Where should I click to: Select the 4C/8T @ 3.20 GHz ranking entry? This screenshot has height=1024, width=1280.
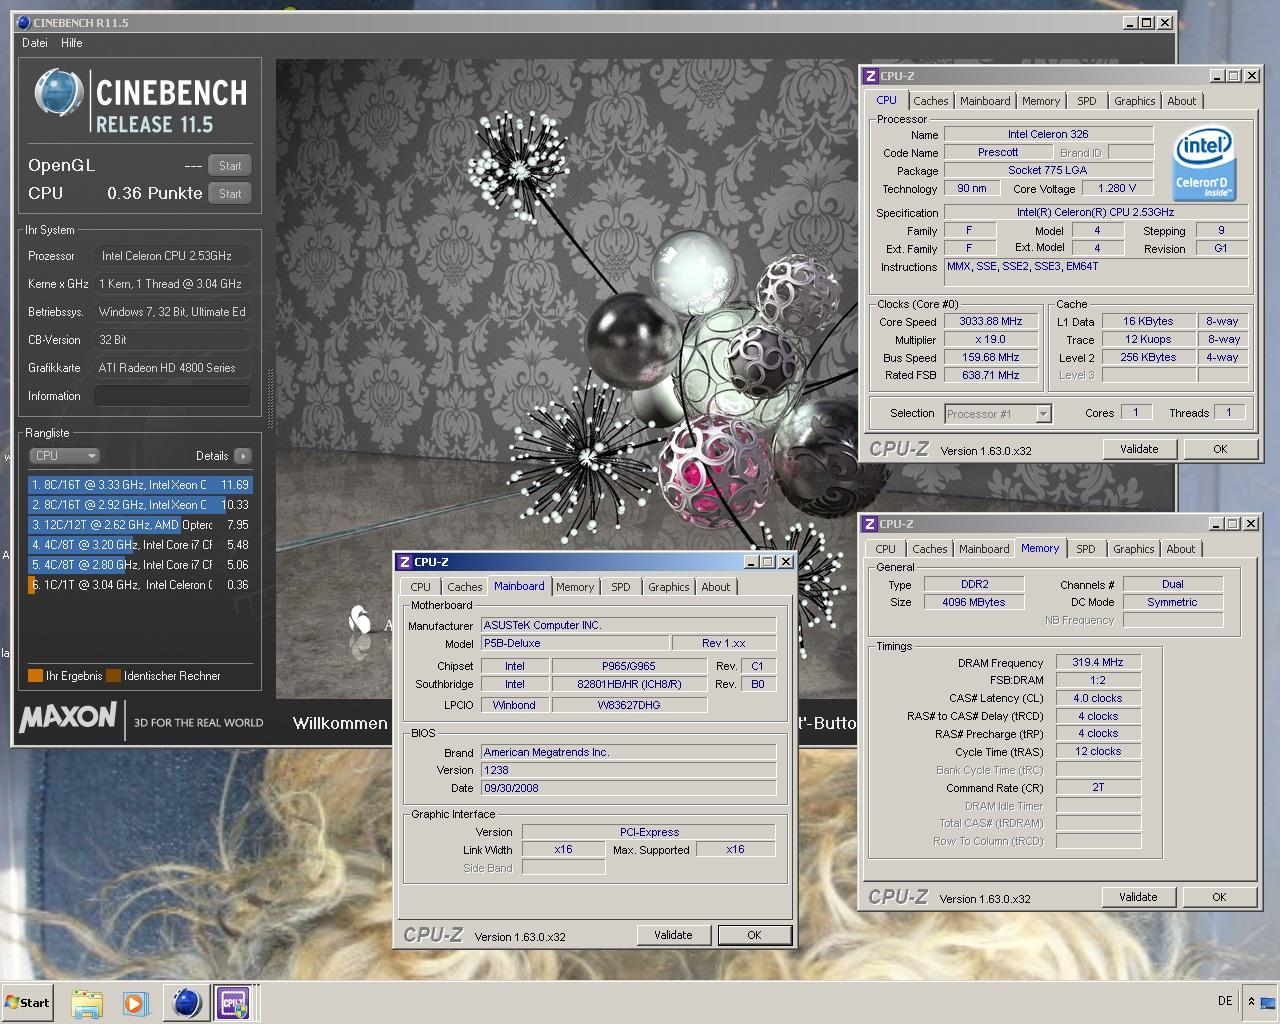[140, 545]
